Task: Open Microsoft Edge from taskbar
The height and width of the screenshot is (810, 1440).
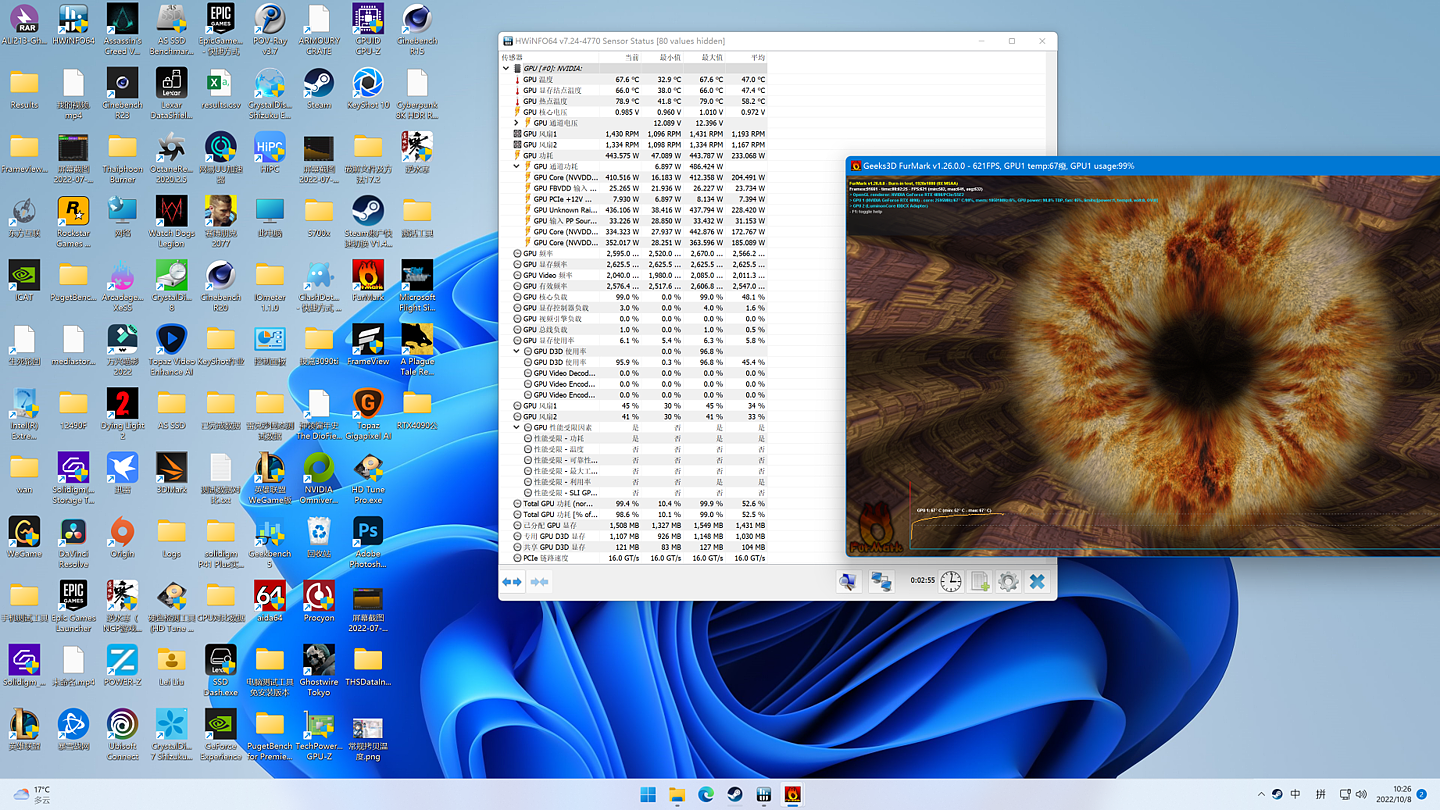Action: pos(706,795)
